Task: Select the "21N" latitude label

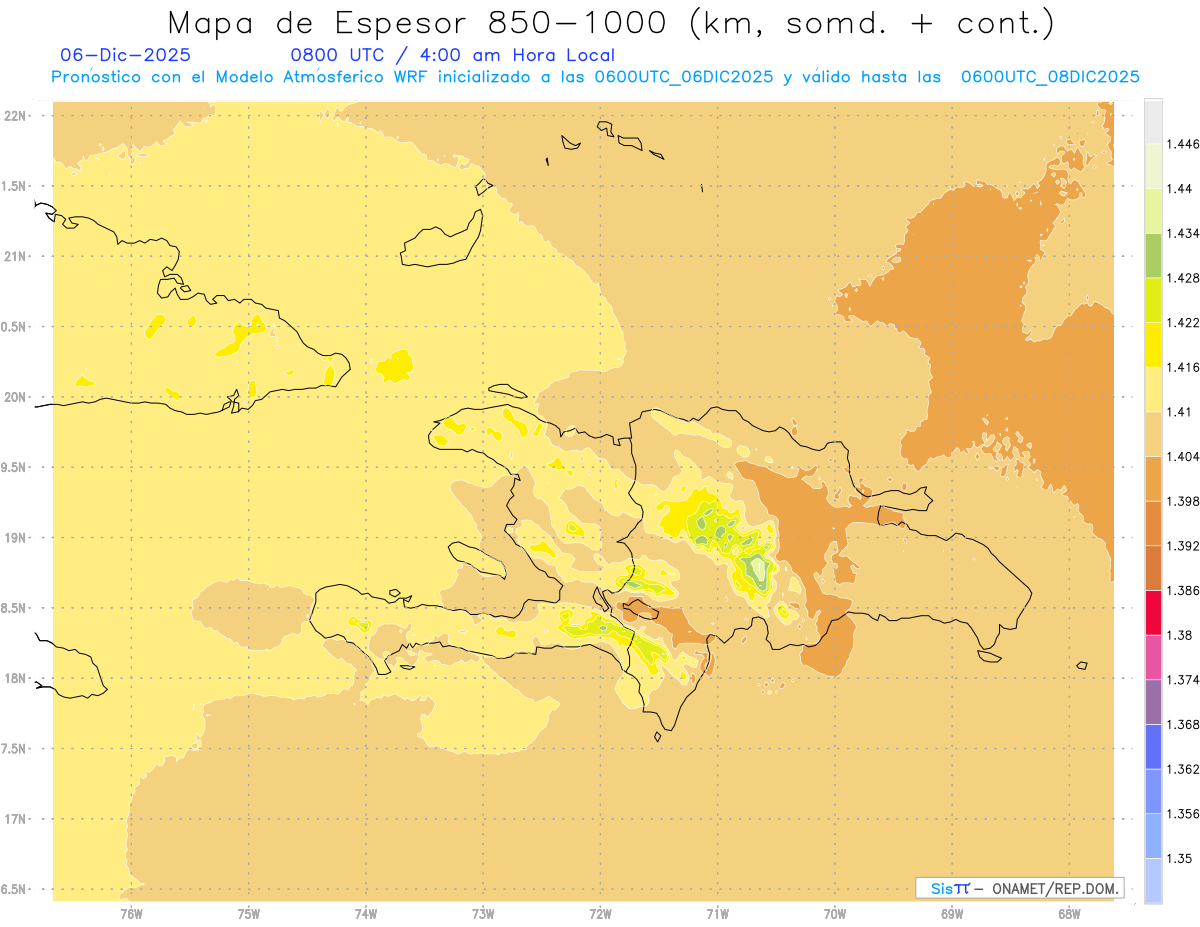Action: pos(16,256)
